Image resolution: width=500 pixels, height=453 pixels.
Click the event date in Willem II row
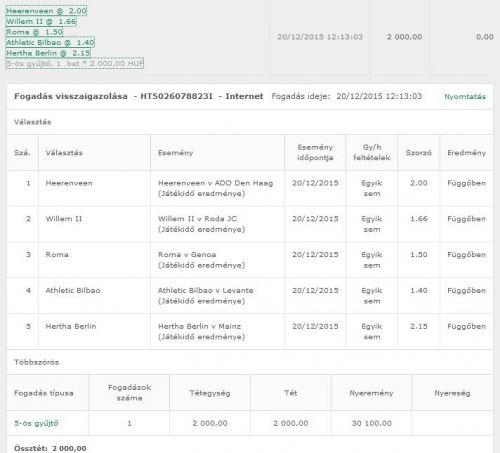click(x=315, y=219)
